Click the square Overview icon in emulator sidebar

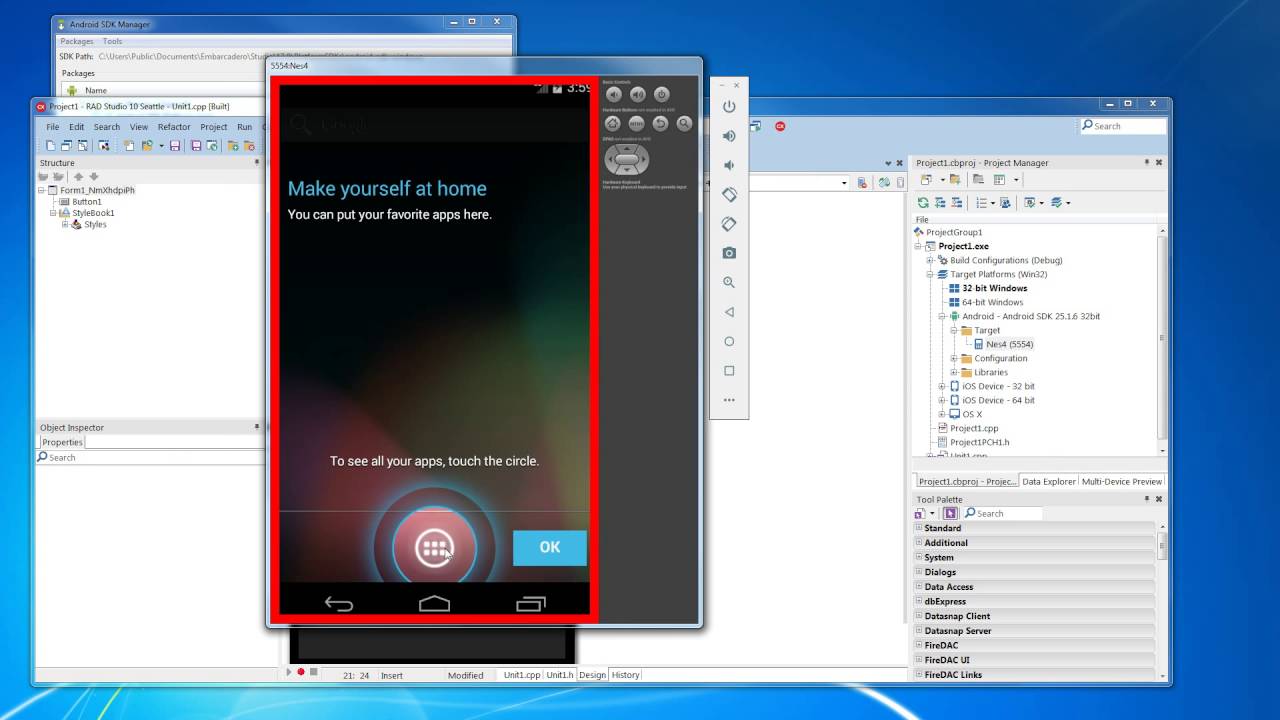(x=729, y=370)
